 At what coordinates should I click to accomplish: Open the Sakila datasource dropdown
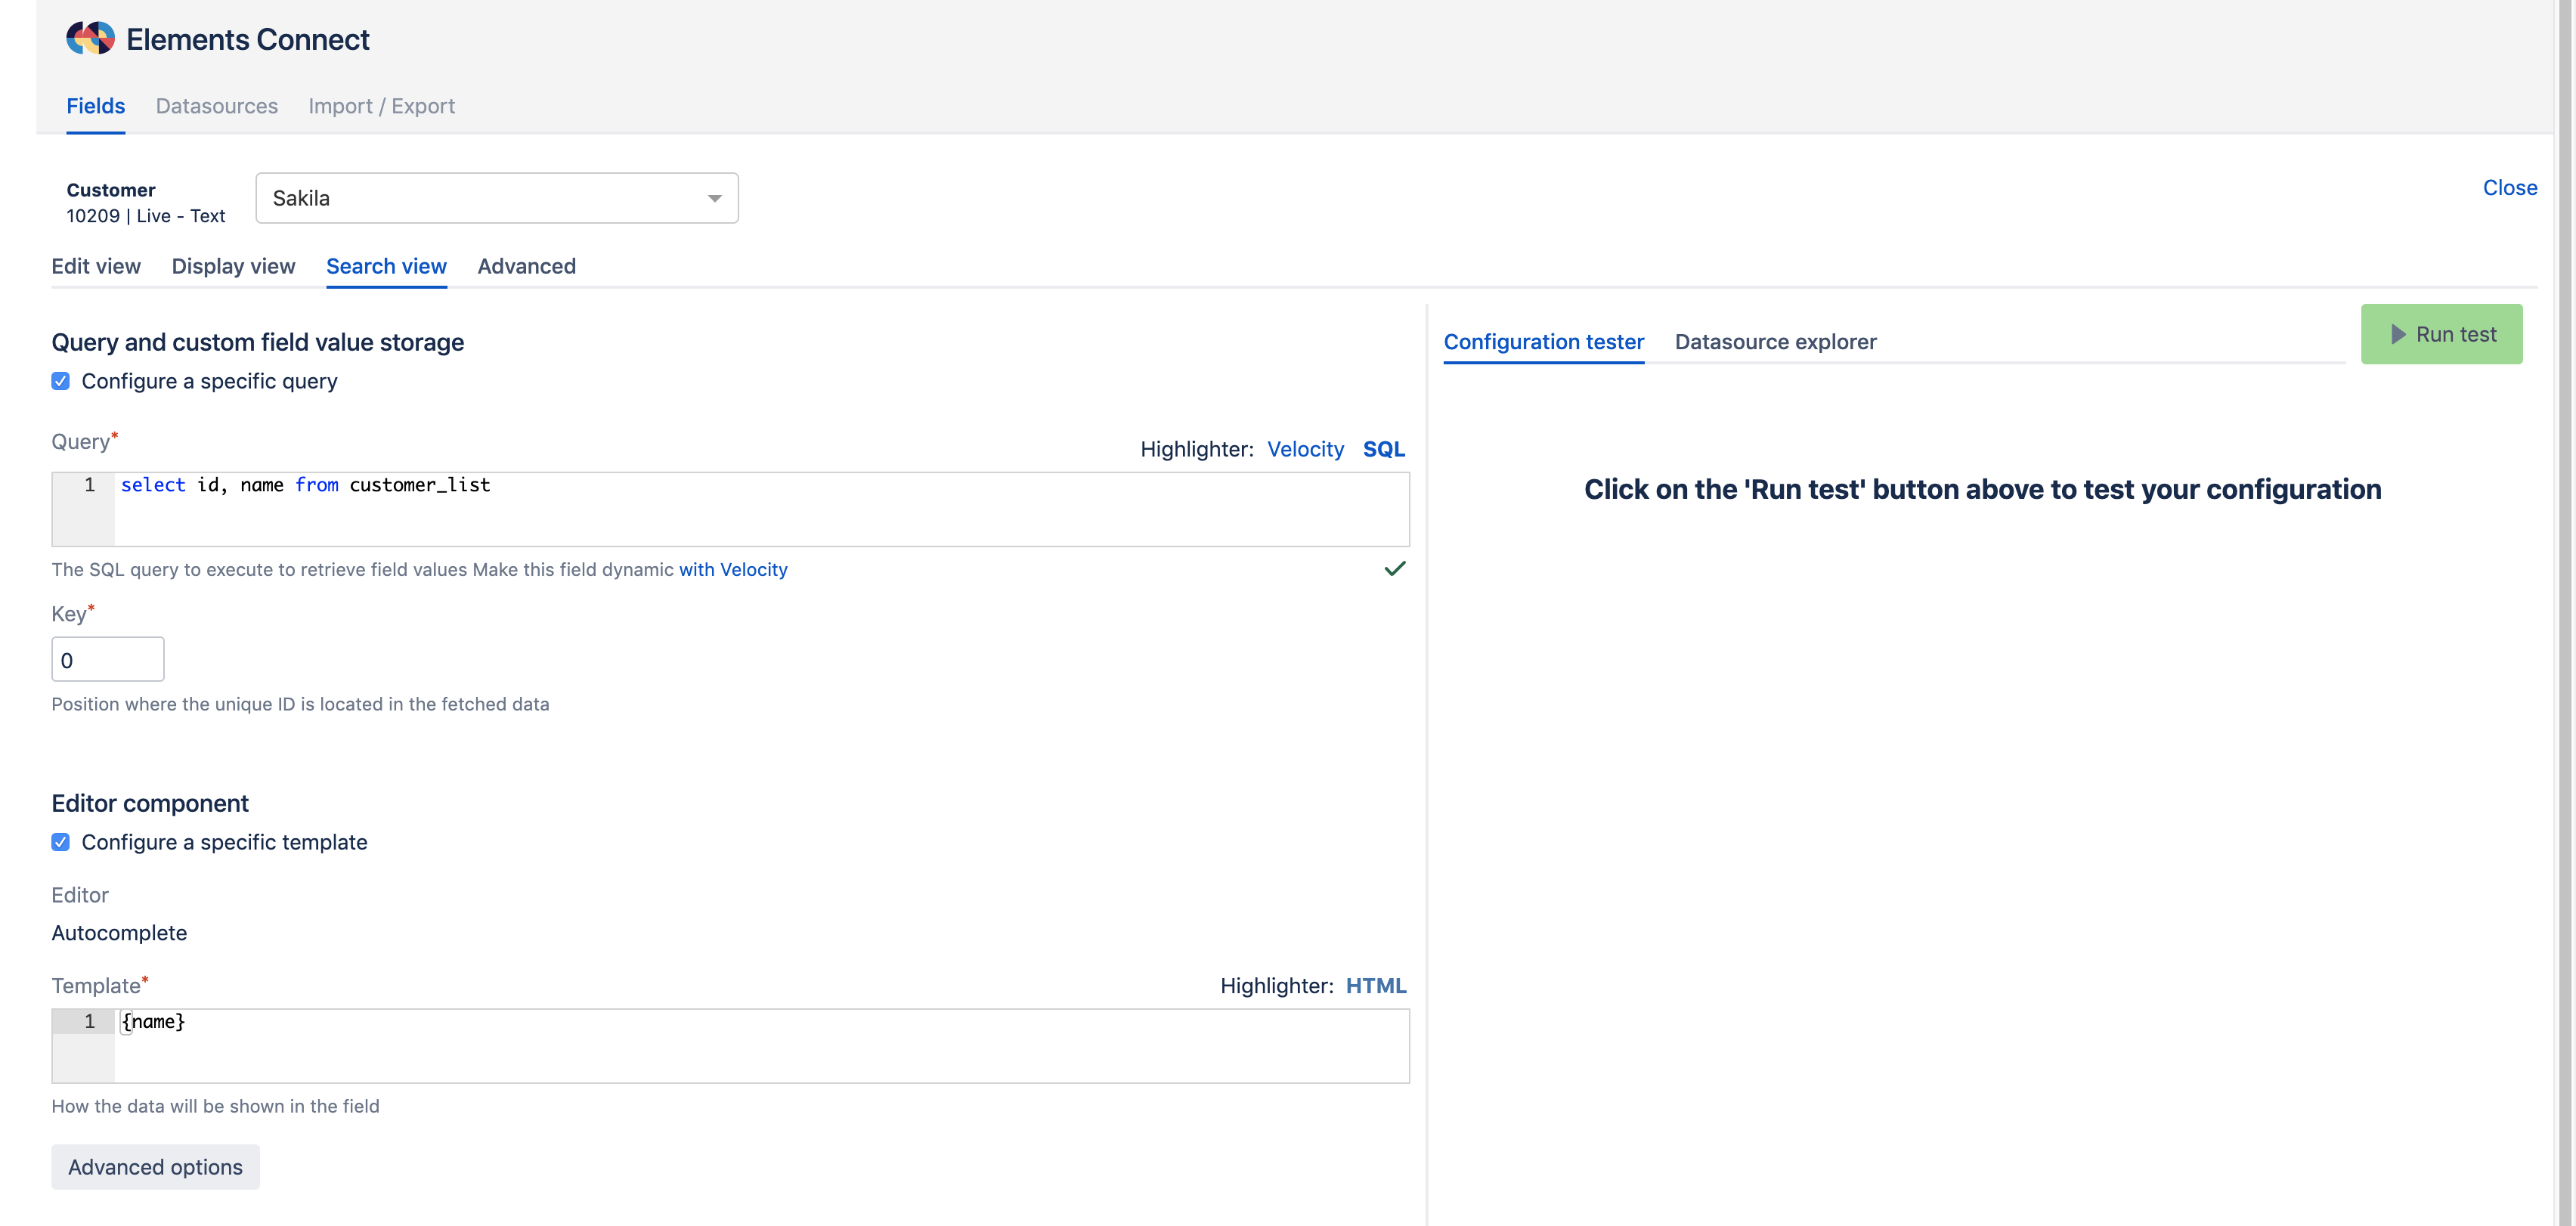tap(496, 198)
